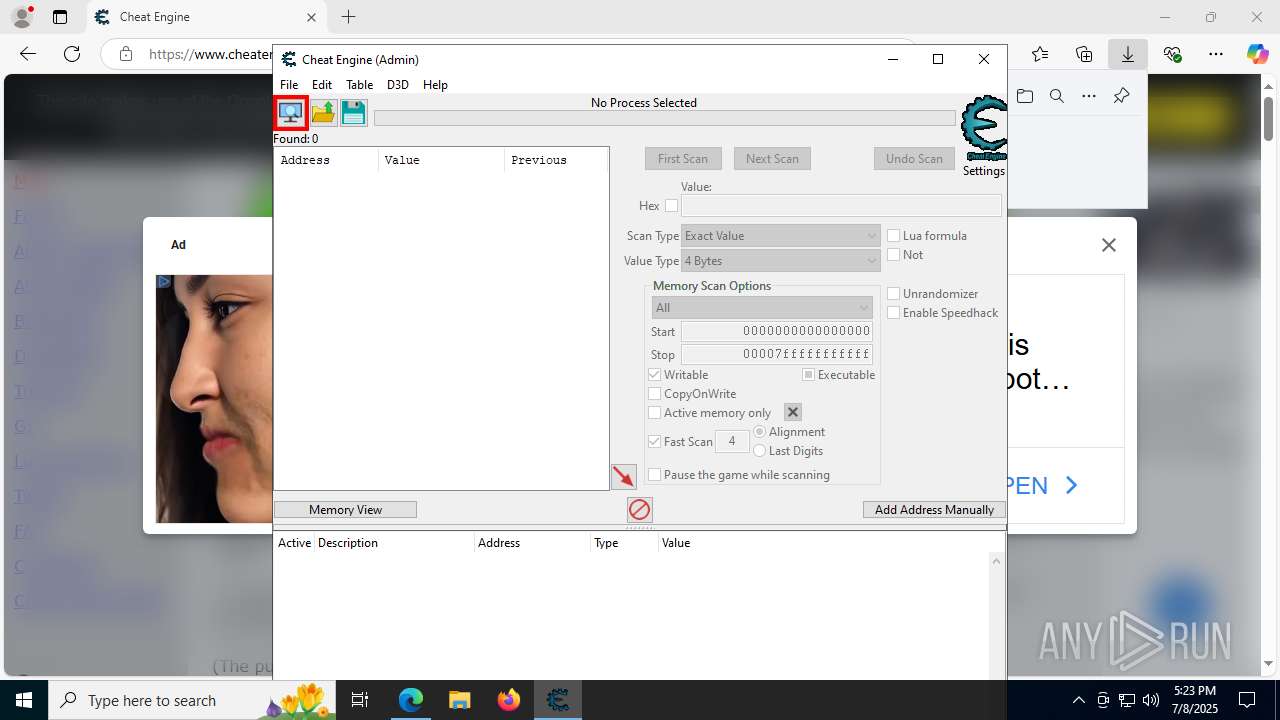The width and height of the screenshot is (1280, 720).
Task: Open the Edge favorites star icon
Action: pos(1040,54)
